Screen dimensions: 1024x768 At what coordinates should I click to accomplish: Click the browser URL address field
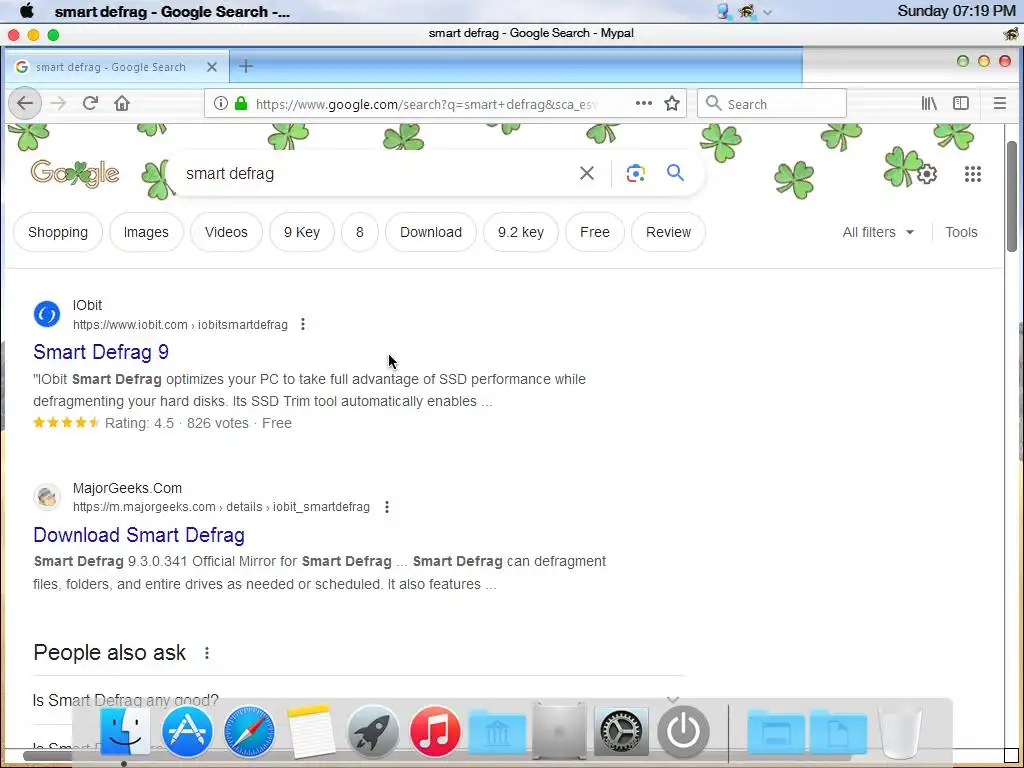pyautogui.click(x=426, y=104)
